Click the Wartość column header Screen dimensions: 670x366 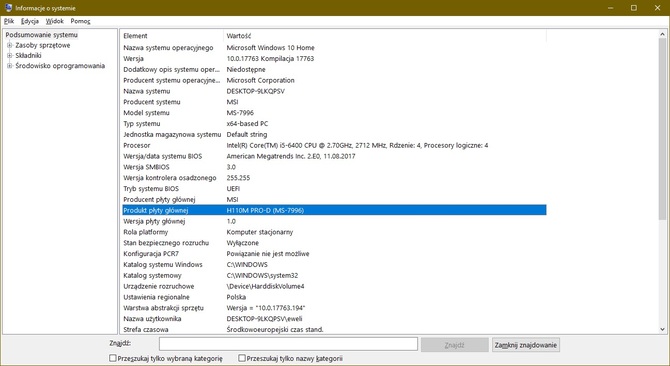[x=385, y=36]
